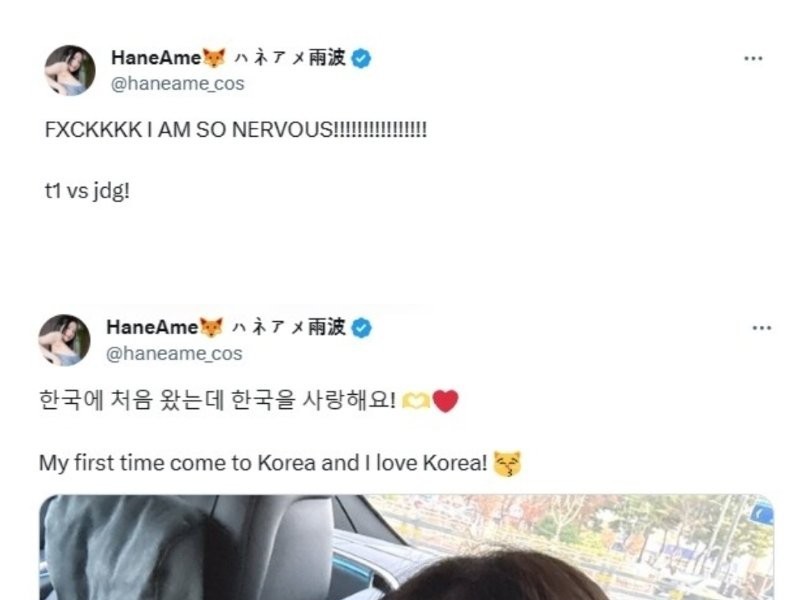Click the red heart emoji in the Korean text
The height and width of the screenshot is (600, 809).
[445, 401]
